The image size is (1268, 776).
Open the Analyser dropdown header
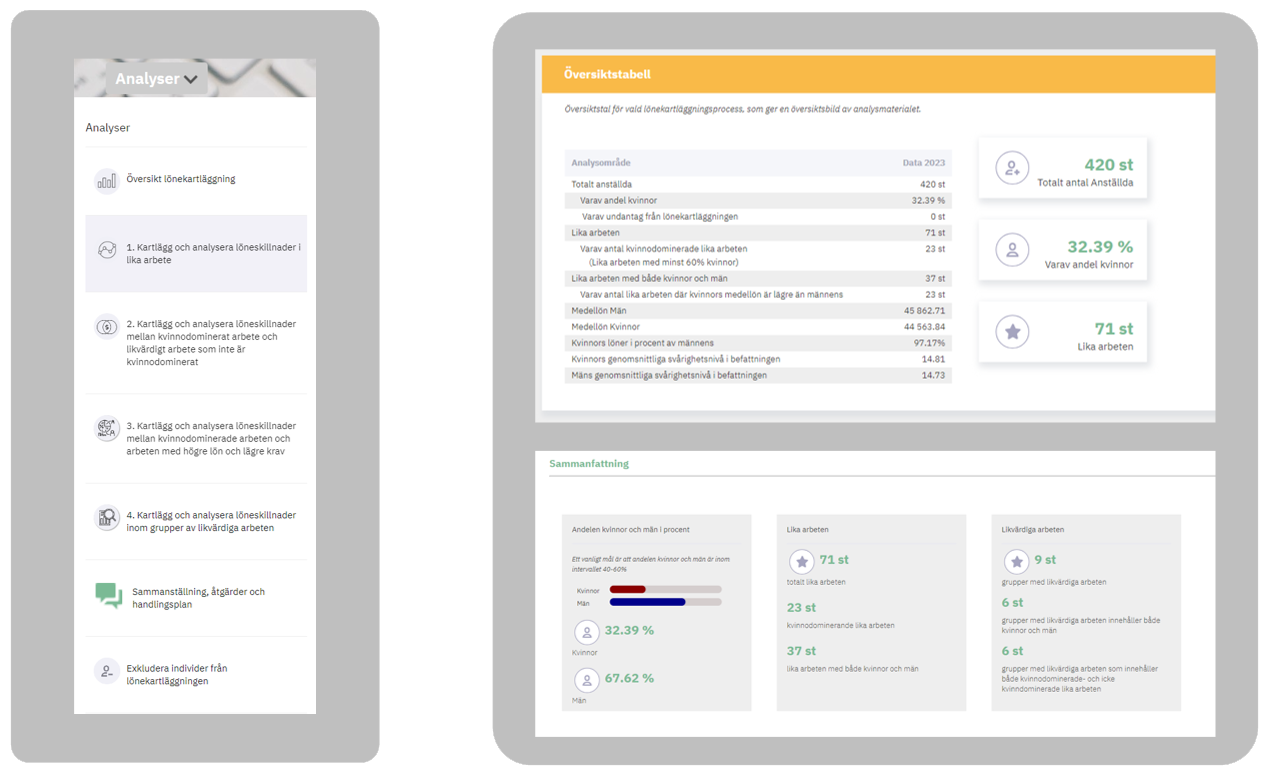tap(156, 79)
